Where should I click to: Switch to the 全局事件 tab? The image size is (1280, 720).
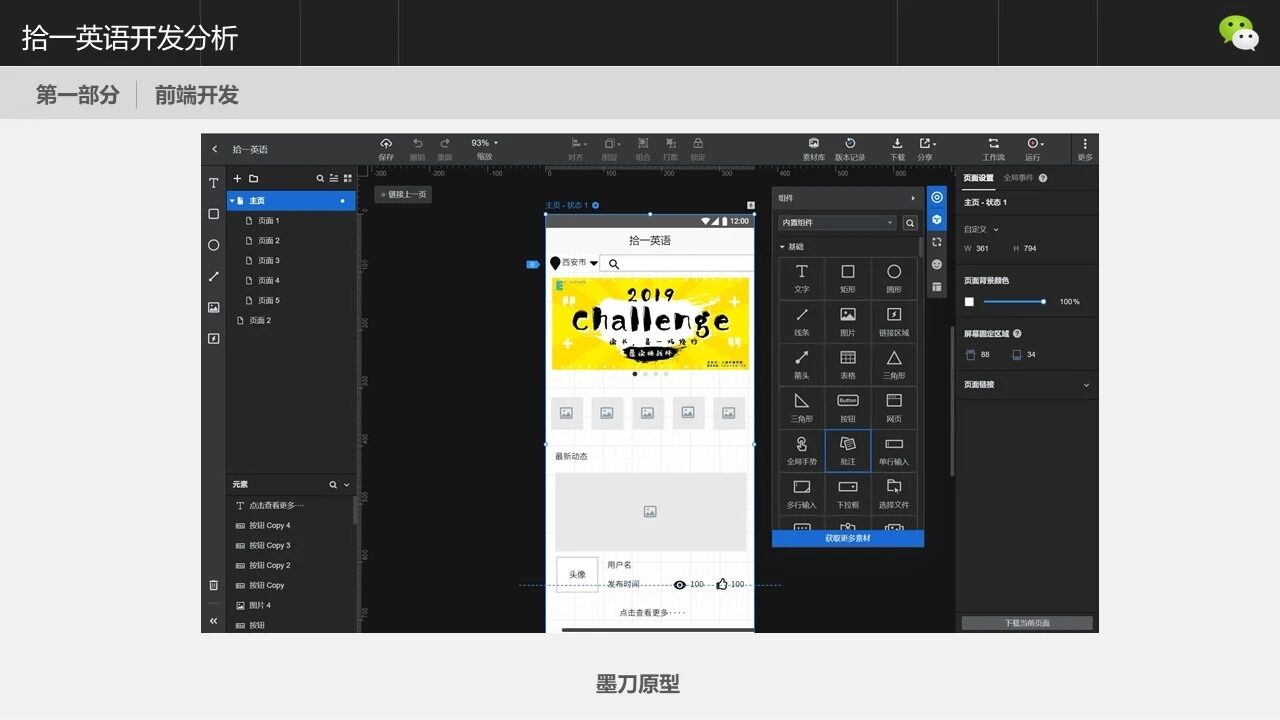point(1020,178)
